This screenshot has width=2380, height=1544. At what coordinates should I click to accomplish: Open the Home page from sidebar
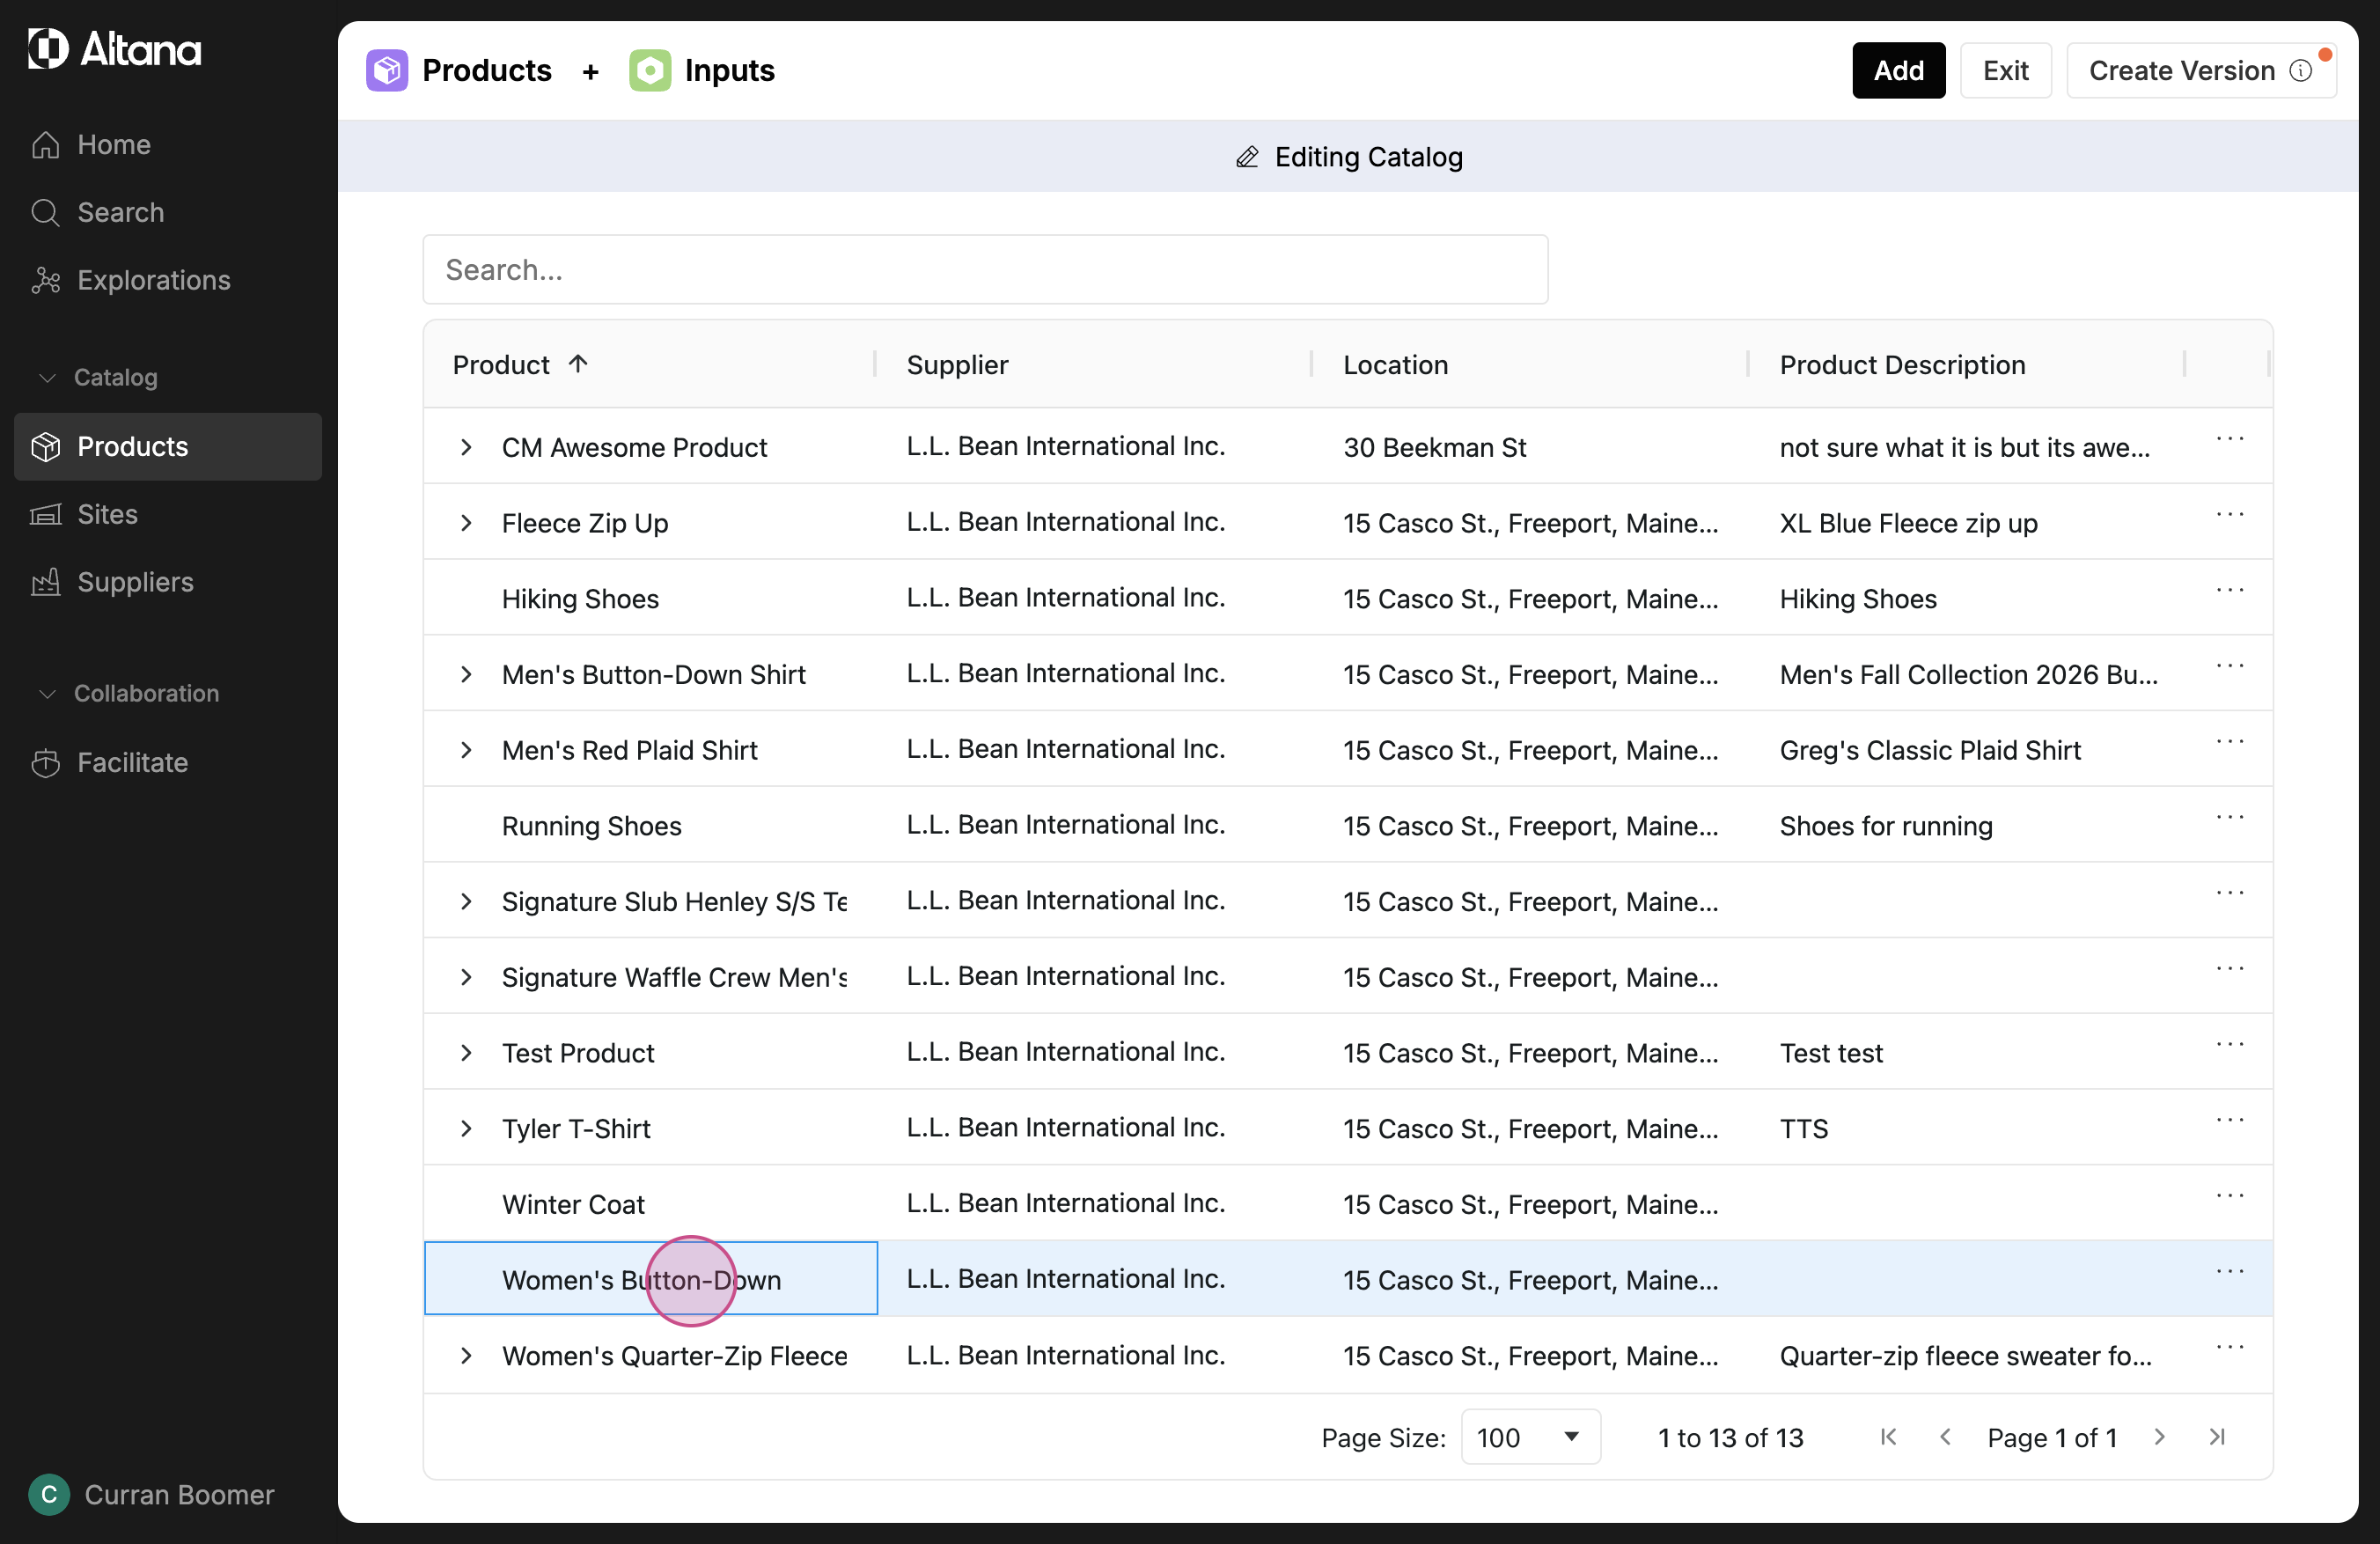[x=113, y=144]
